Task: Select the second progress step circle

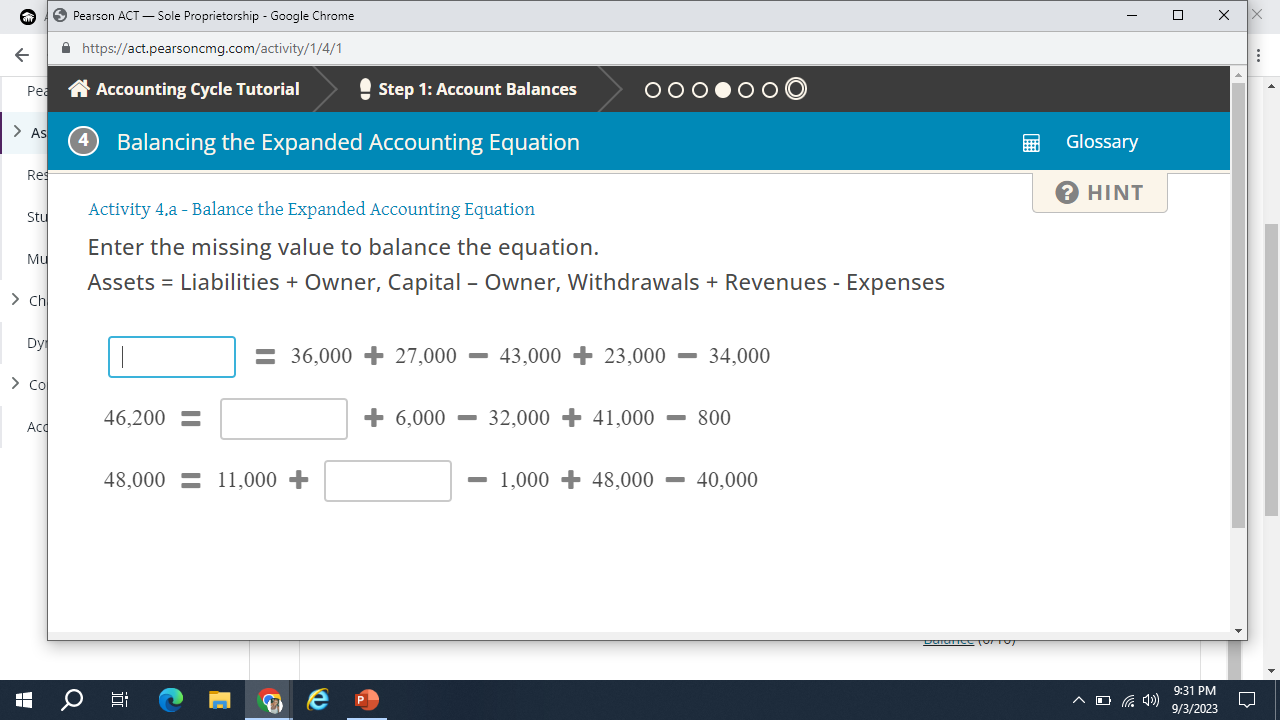Action: click(x=676, y=90)
